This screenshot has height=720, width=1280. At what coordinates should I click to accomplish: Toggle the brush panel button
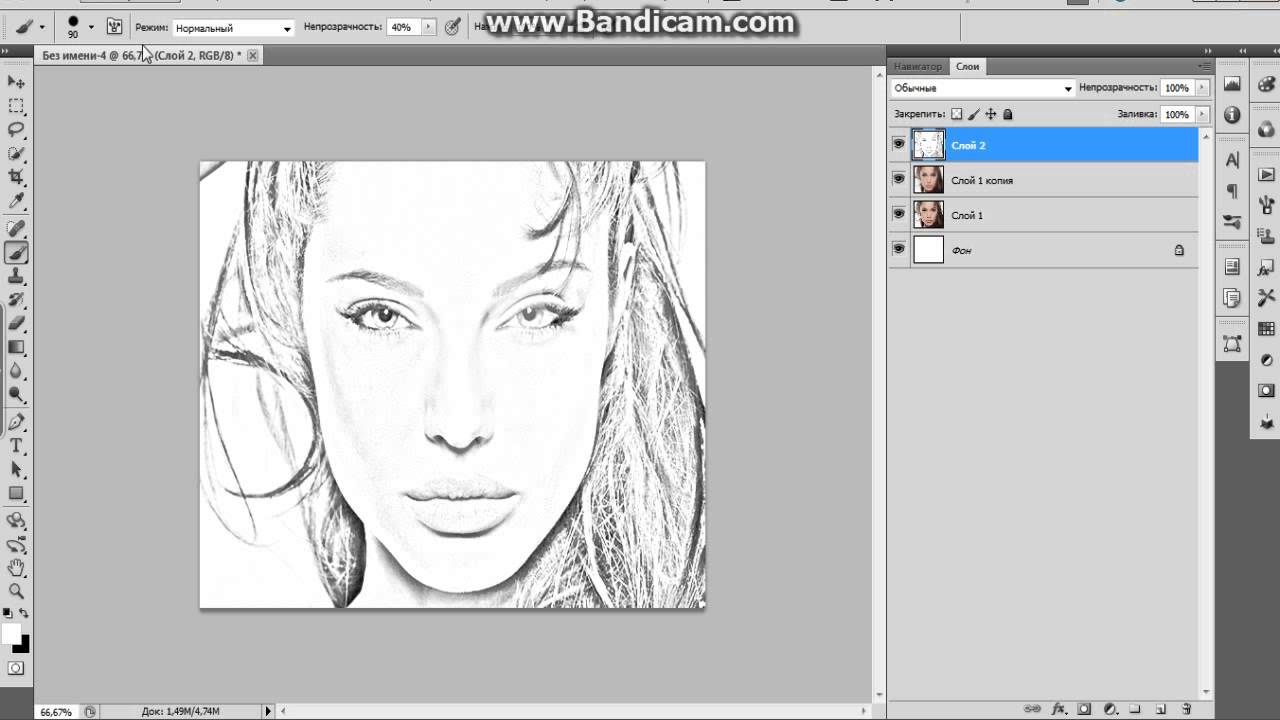114,28
